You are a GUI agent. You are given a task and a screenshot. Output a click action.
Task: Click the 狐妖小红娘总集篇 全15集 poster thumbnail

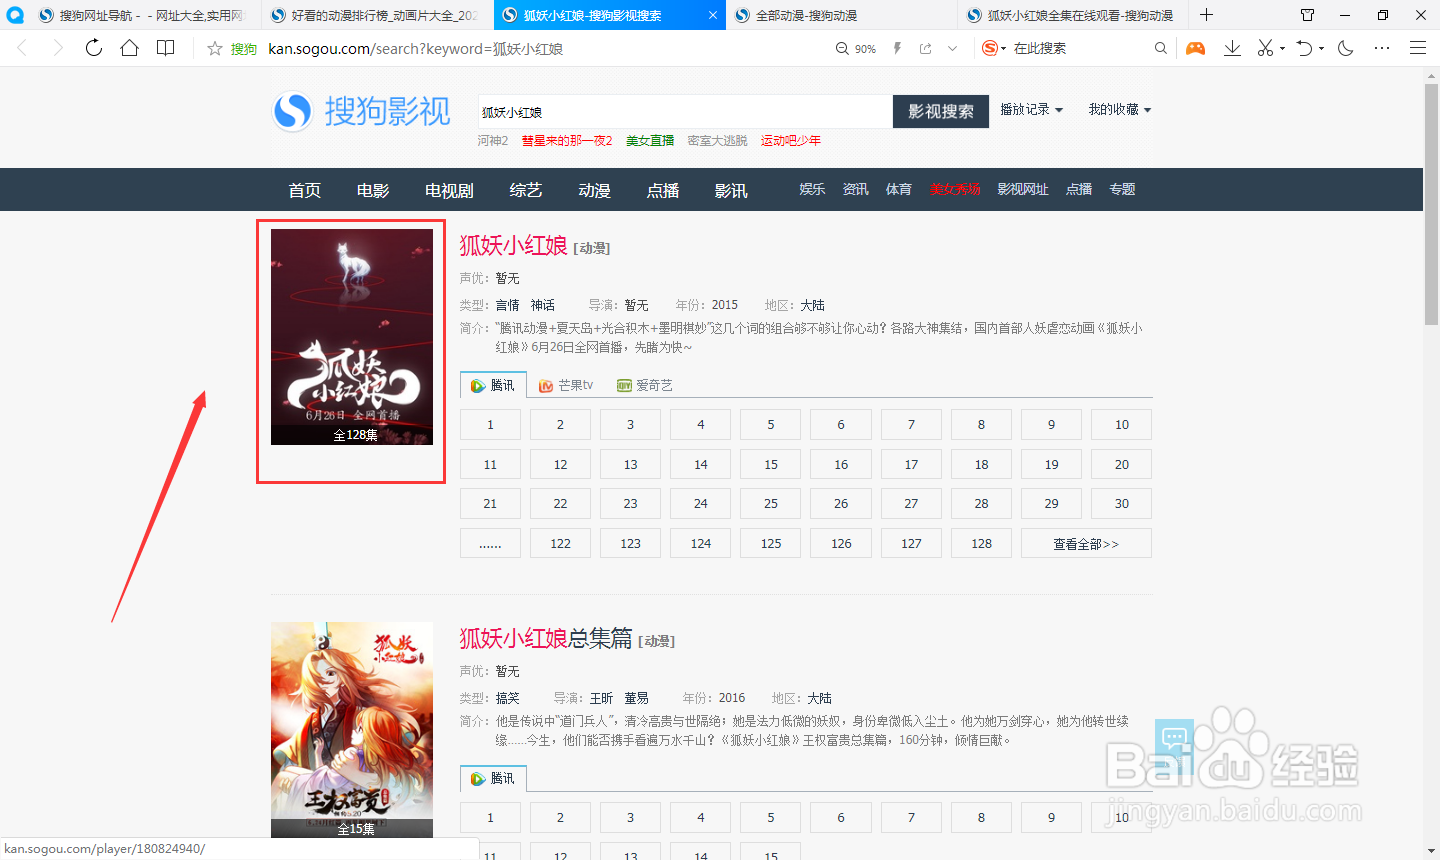pyautogui.click(x=352, y=730)
